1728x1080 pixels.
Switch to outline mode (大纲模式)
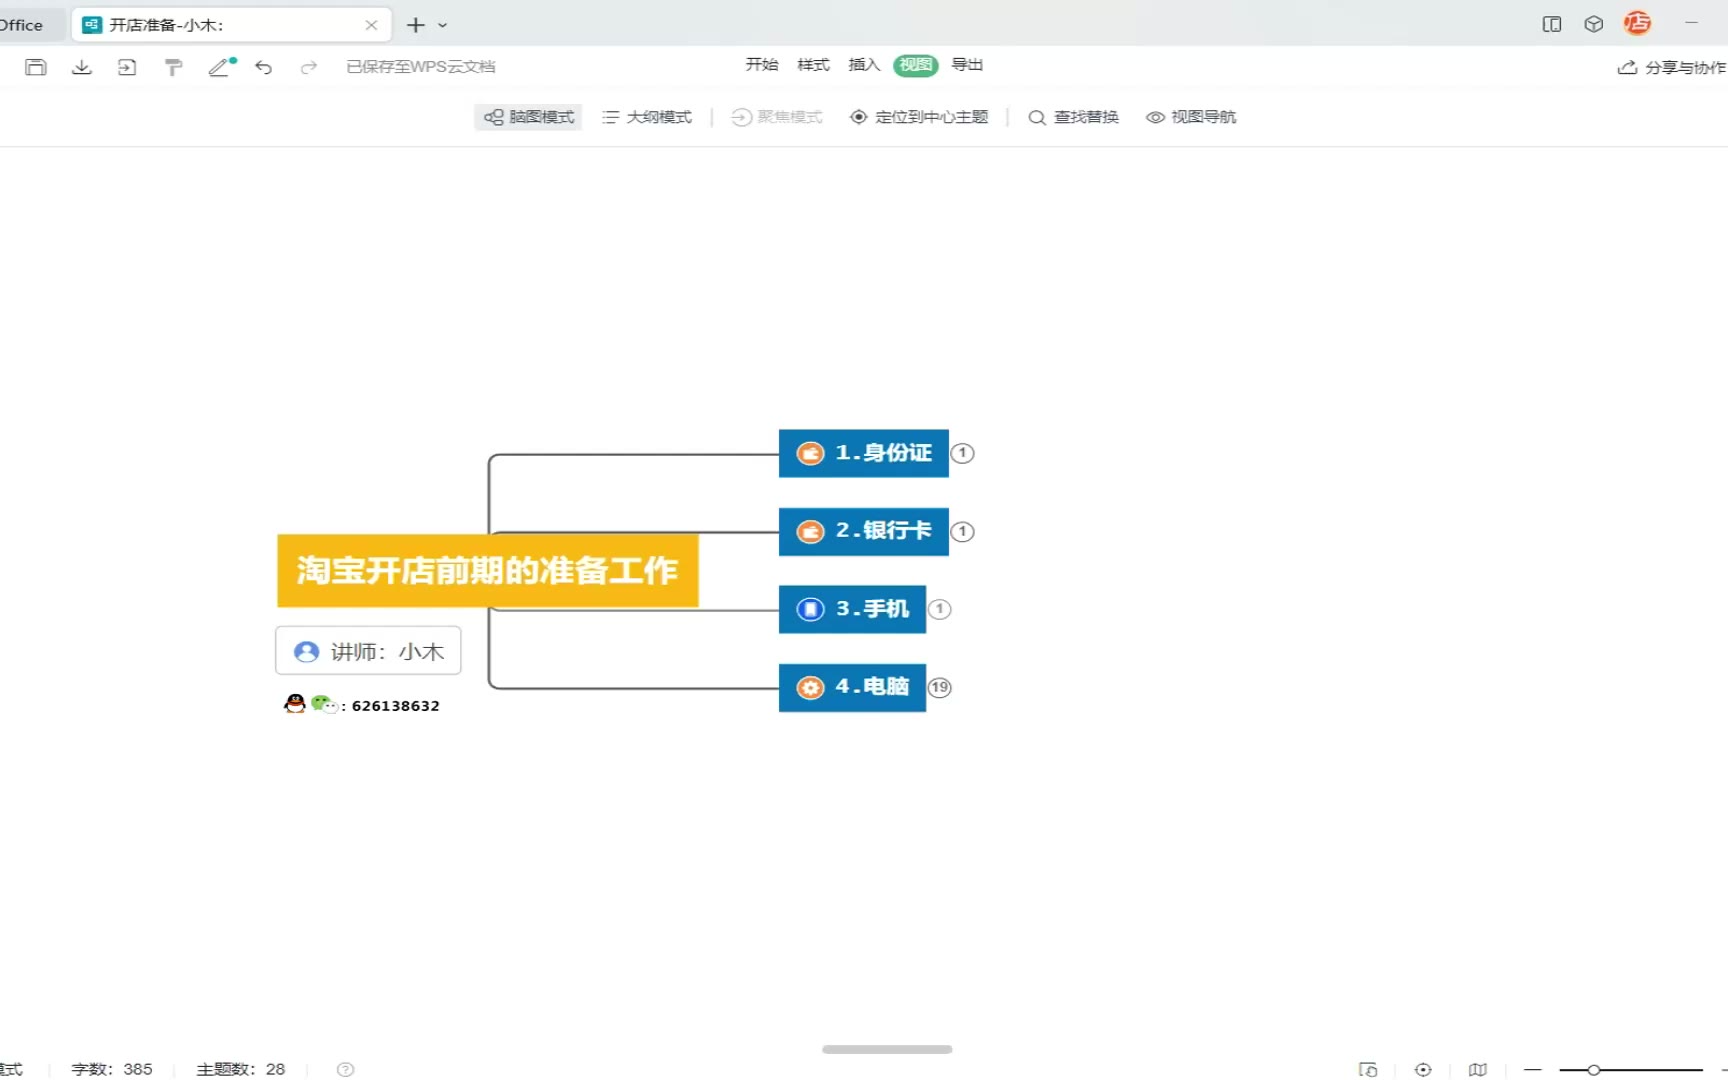point(647,117)
